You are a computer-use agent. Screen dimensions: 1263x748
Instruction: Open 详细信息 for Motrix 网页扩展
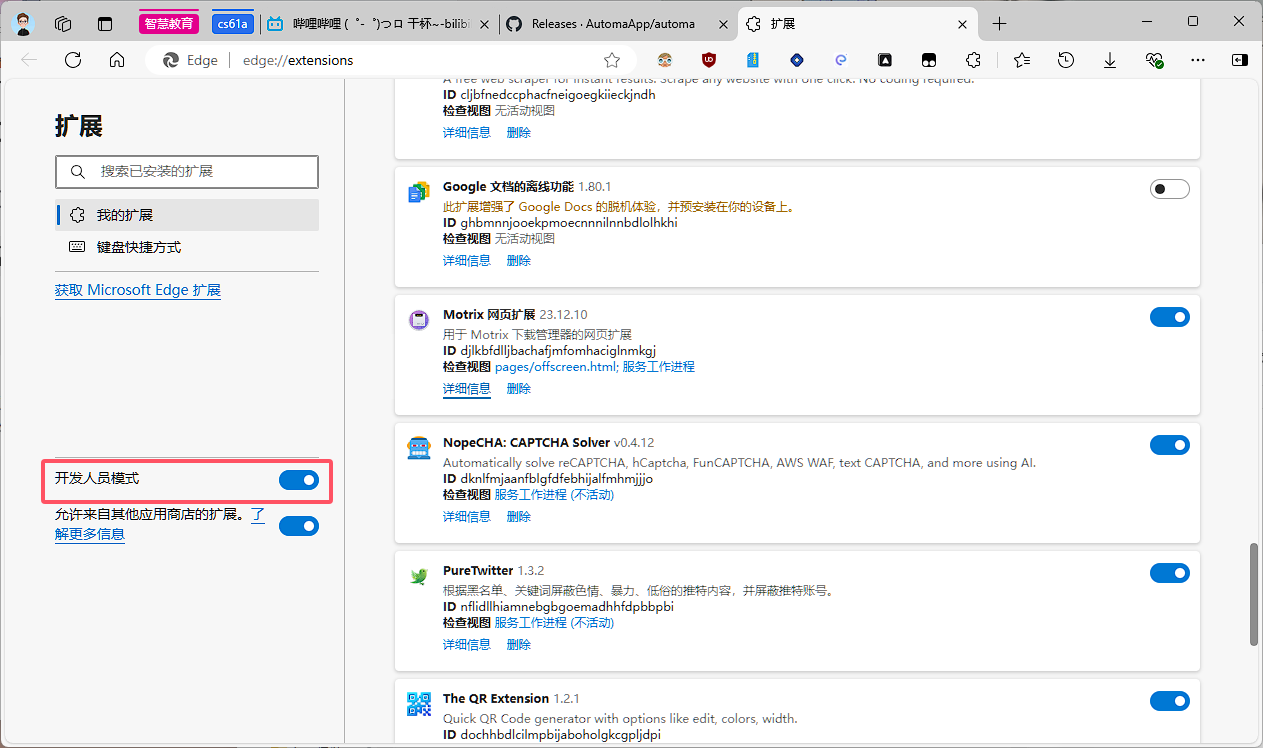tap(467, 388)
